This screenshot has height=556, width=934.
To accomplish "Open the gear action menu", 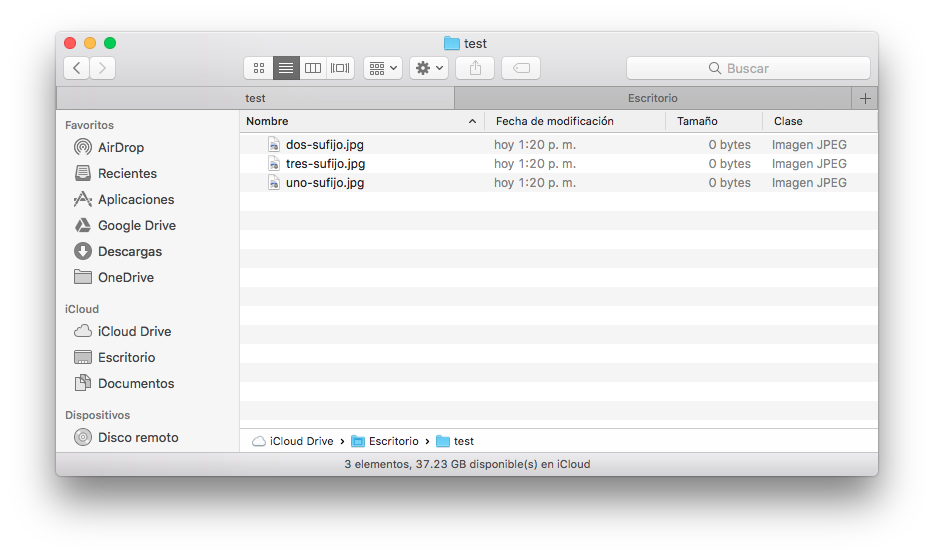I will 429,68.
